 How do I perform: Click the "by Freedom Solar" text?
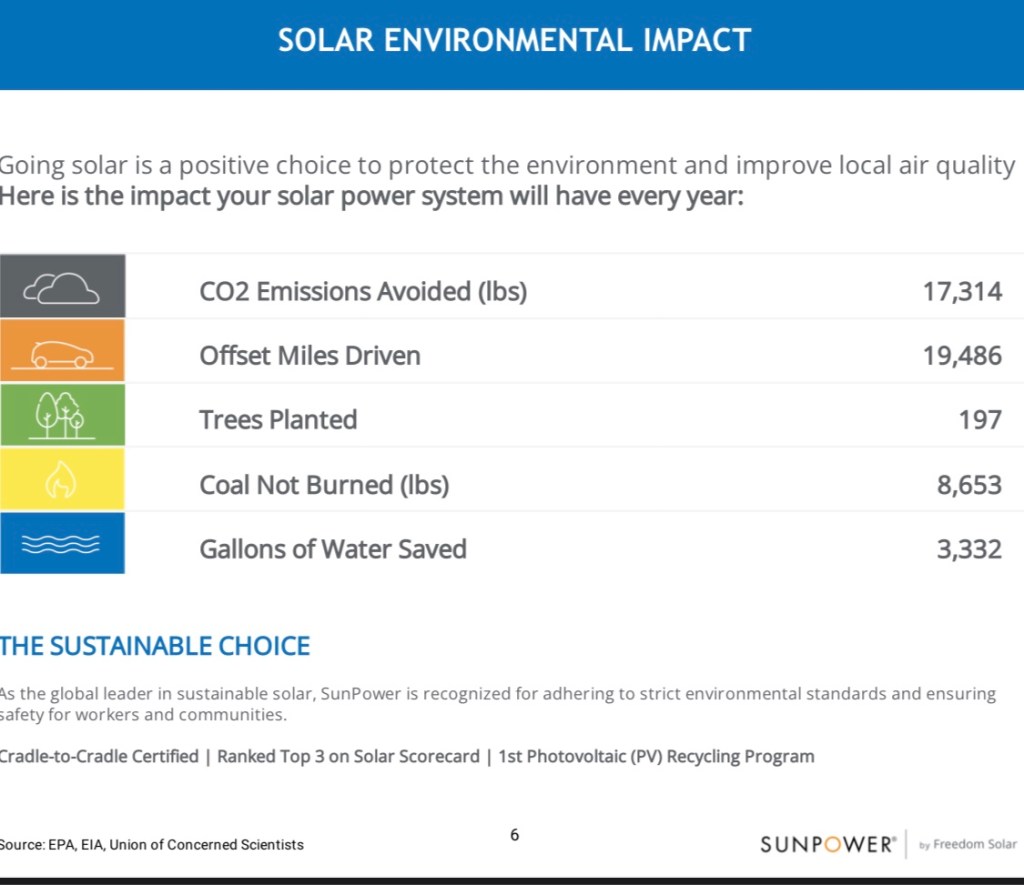pos(967,844)
